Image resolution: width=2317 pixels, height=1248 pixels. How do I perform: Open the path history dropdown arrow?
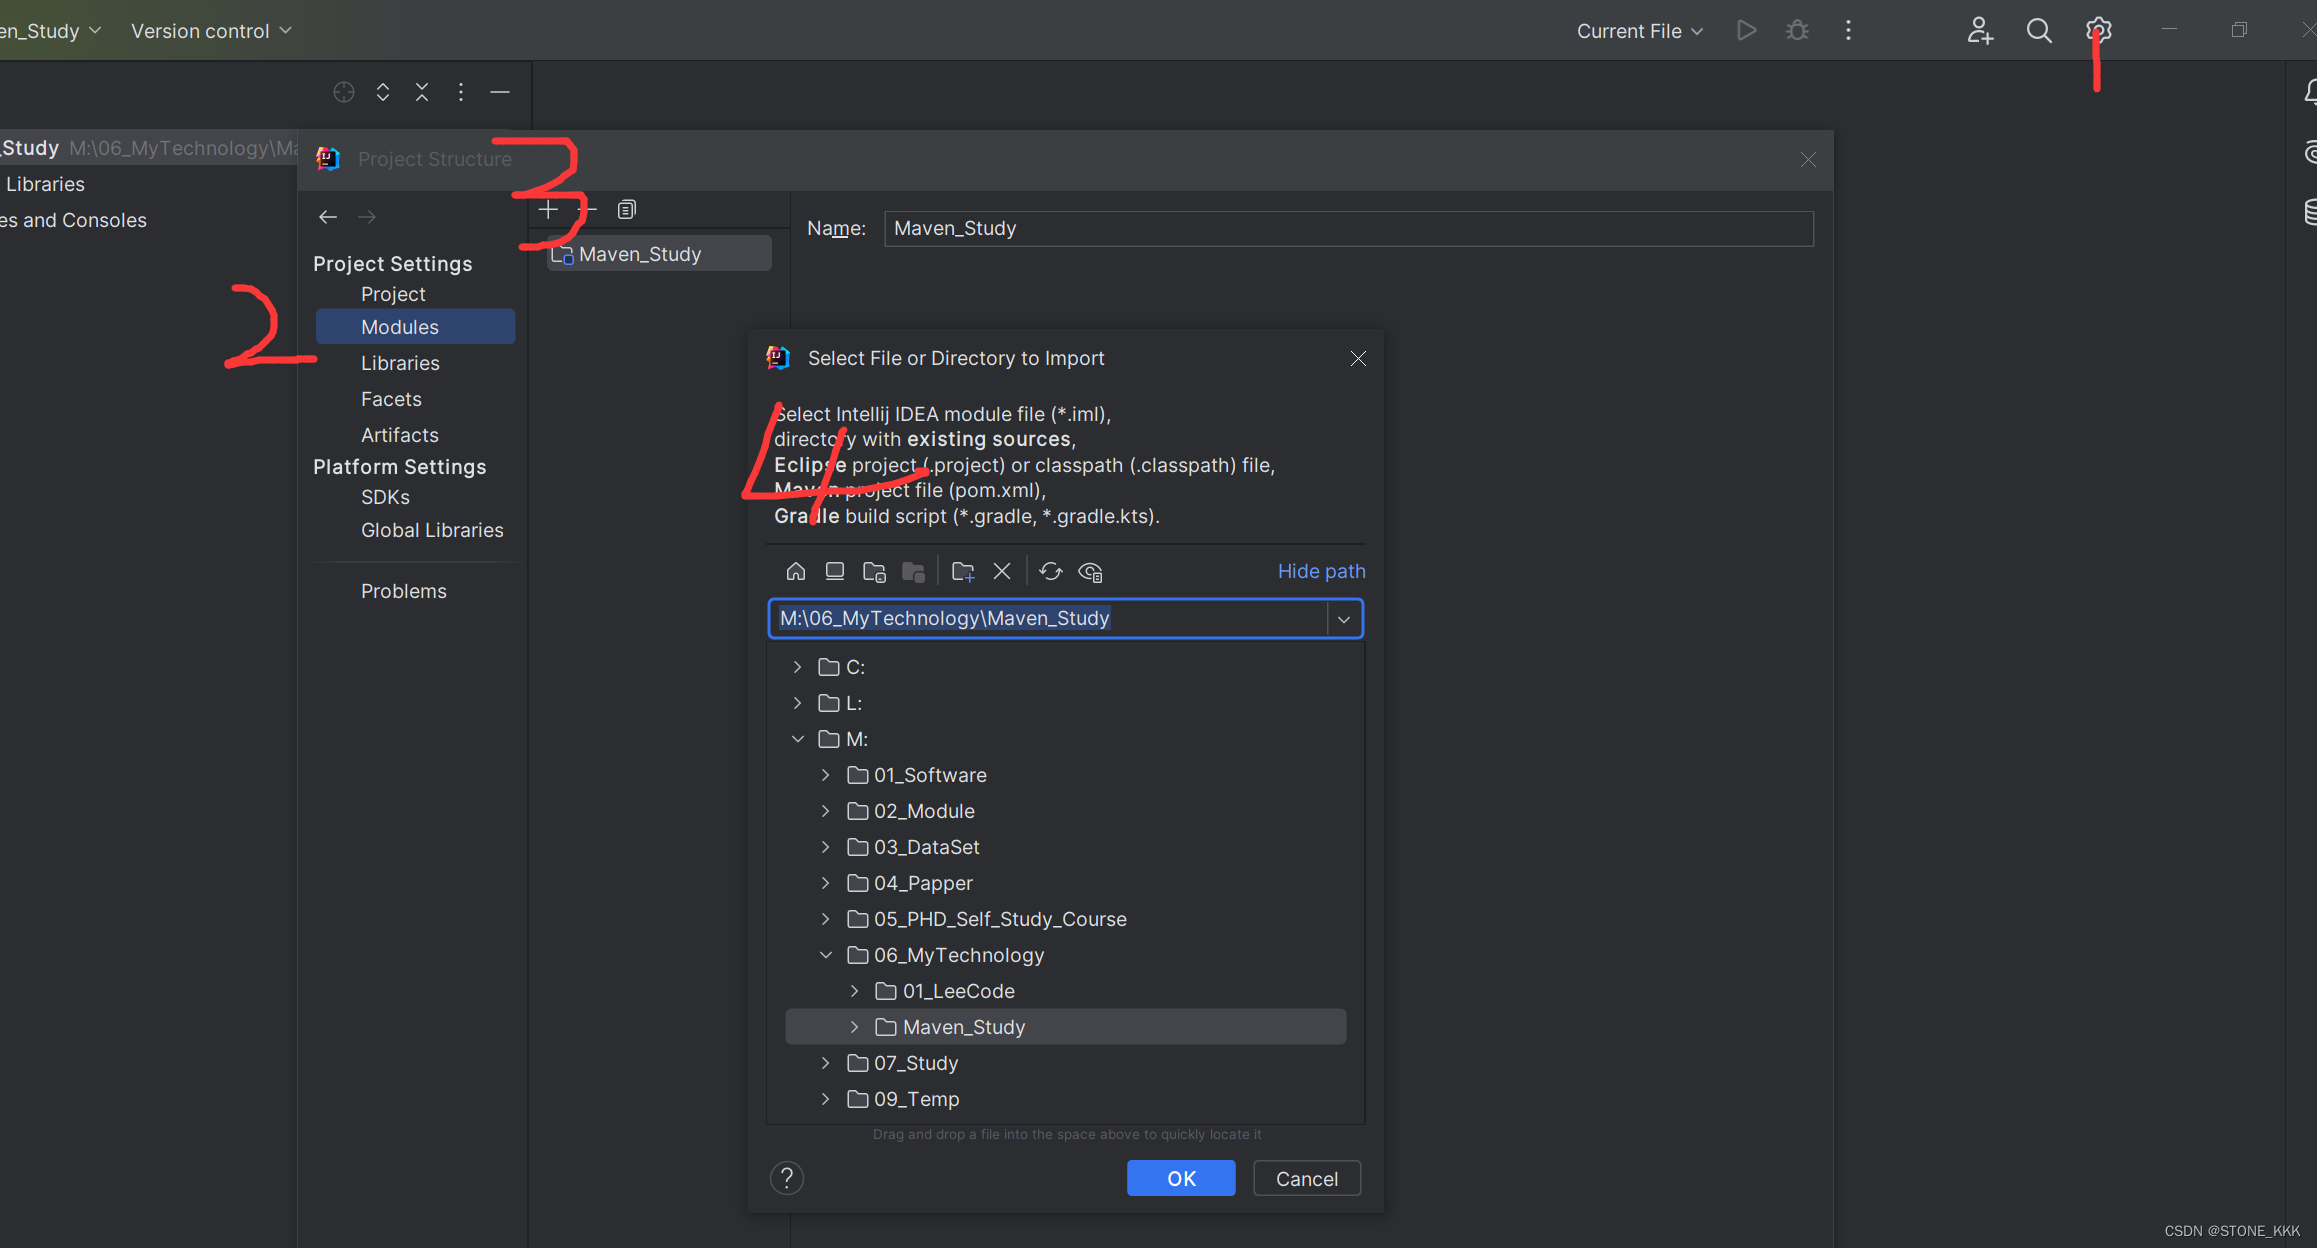point(1344,619)
